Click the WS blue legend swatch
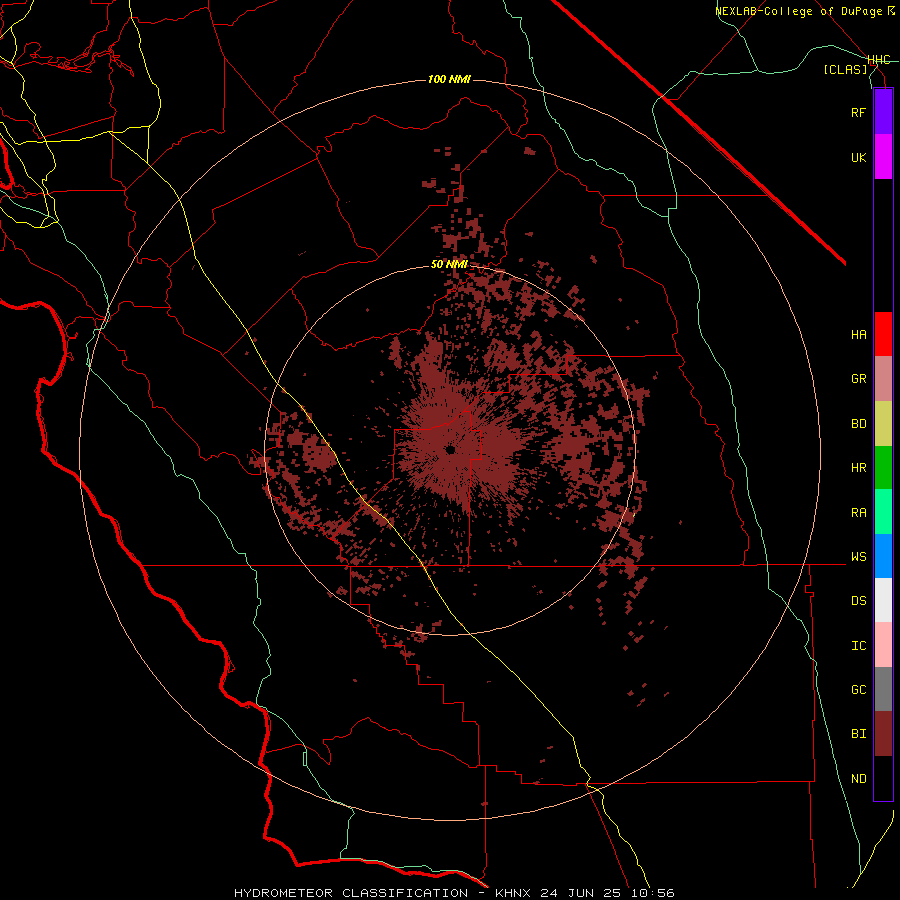The width and height of the screenshot is (900, 900). [883, 556]
